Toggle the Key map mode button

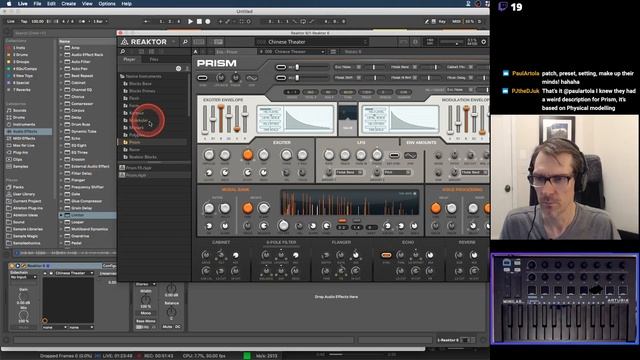[x=442, y=21]
